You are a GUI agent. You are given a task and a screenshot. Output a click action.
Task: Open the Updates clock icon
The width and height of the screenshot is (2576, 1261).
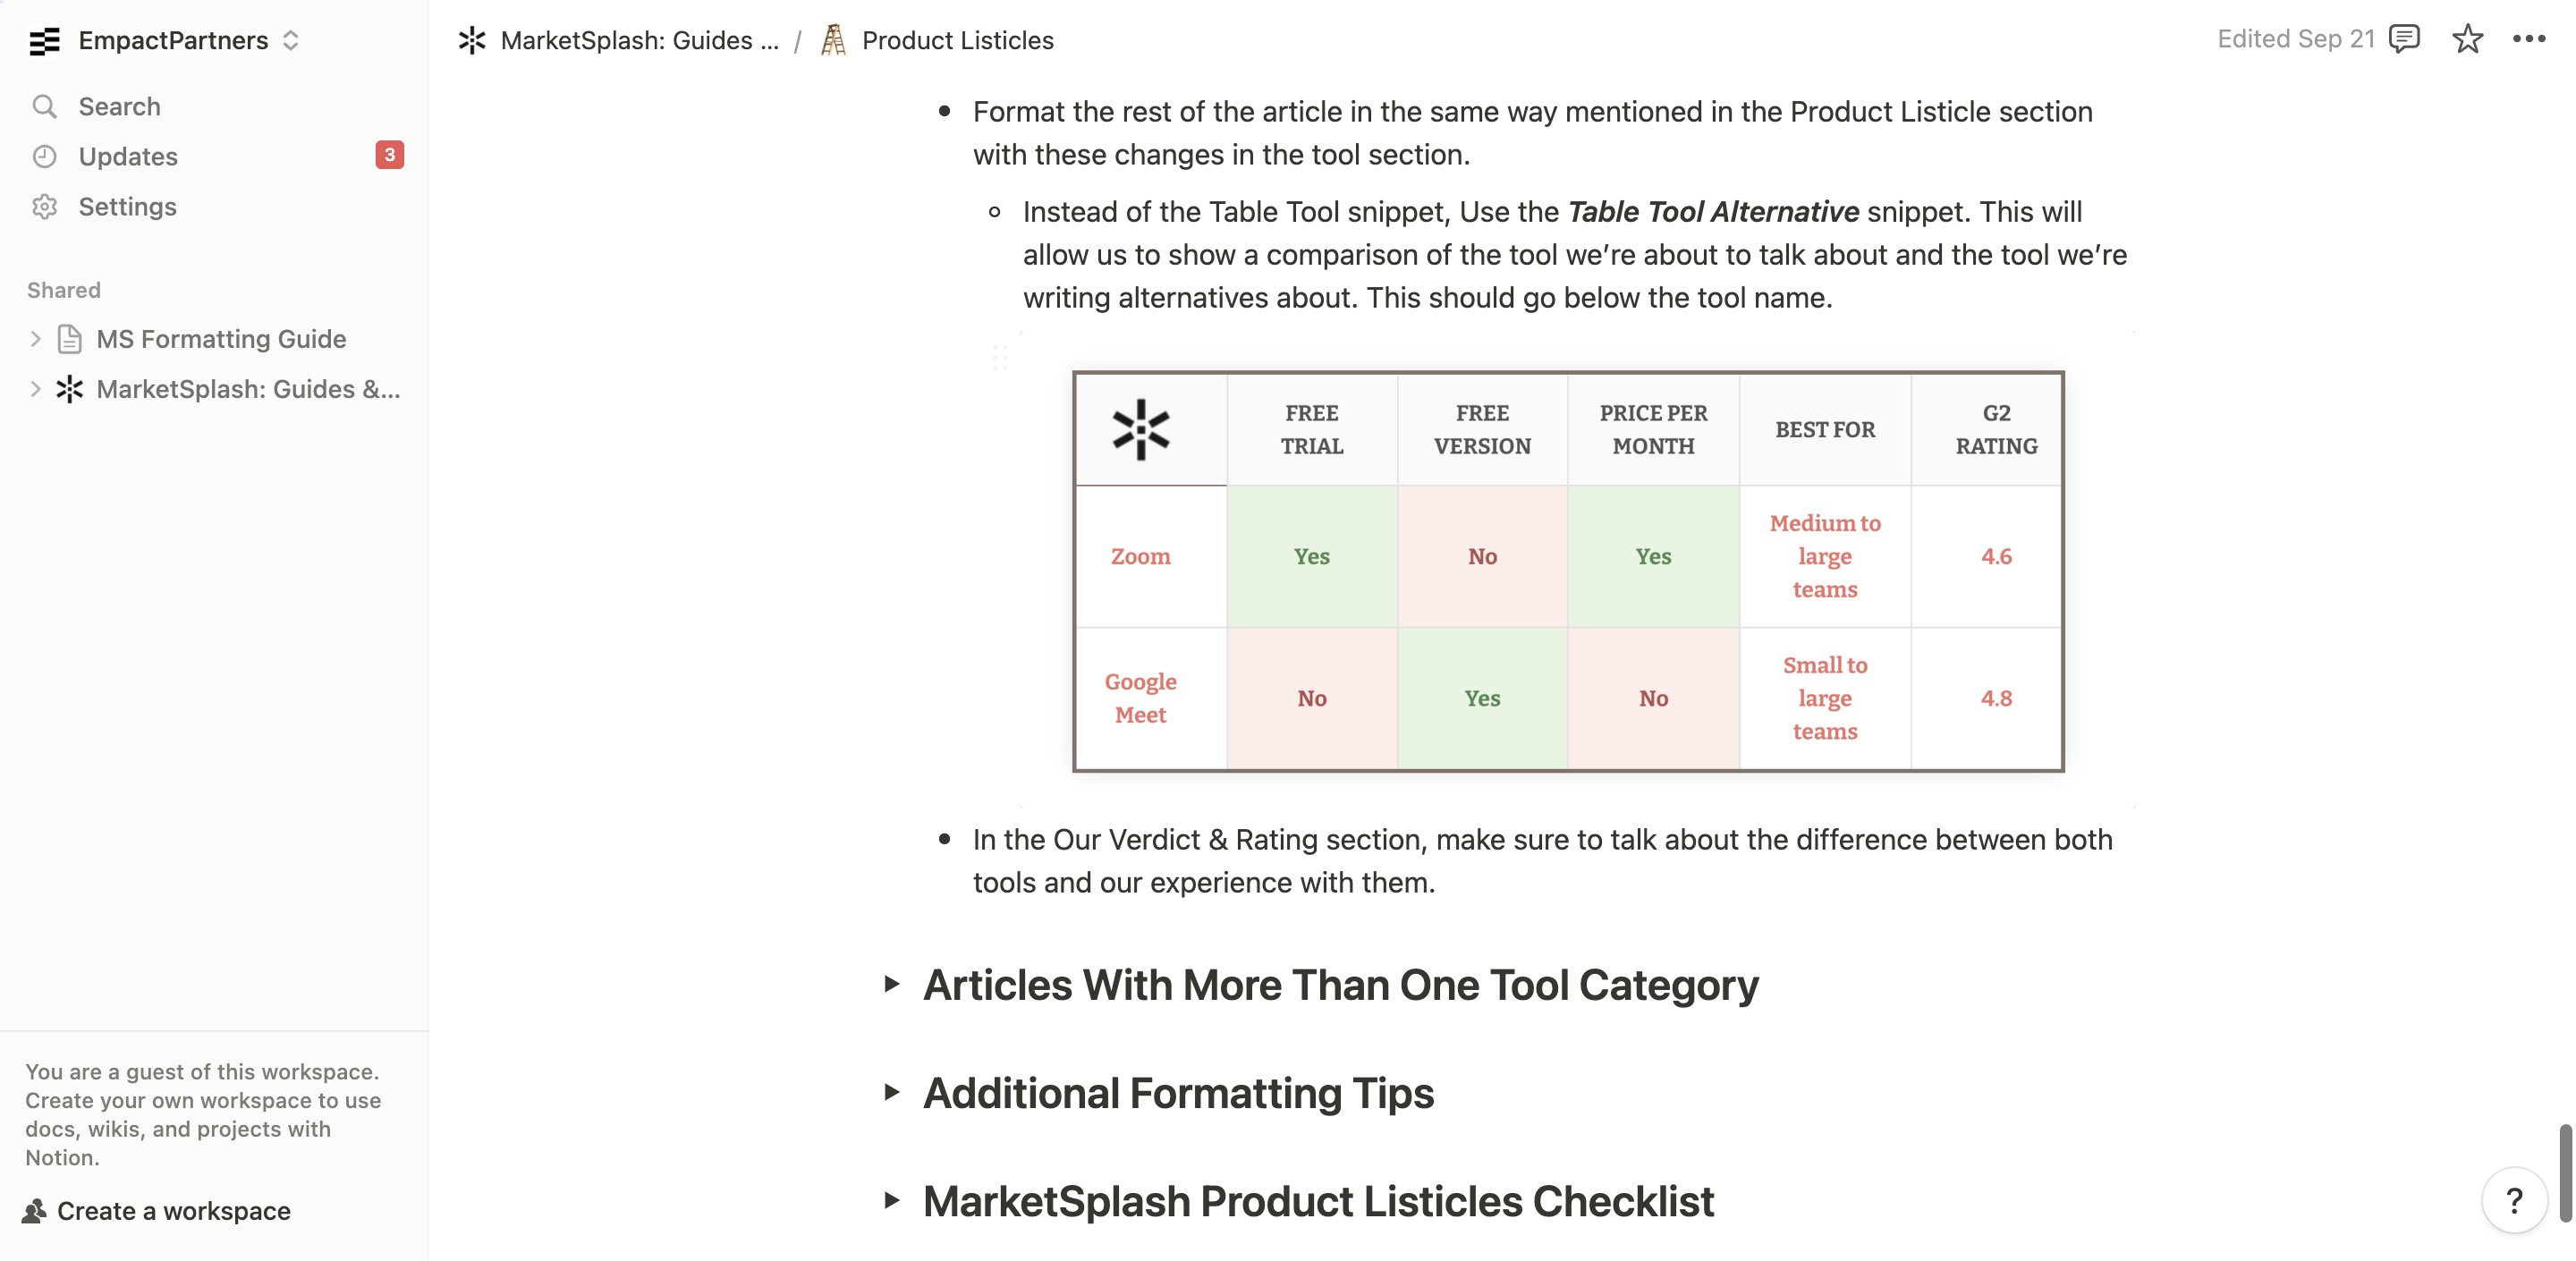[x=44, y=156]
